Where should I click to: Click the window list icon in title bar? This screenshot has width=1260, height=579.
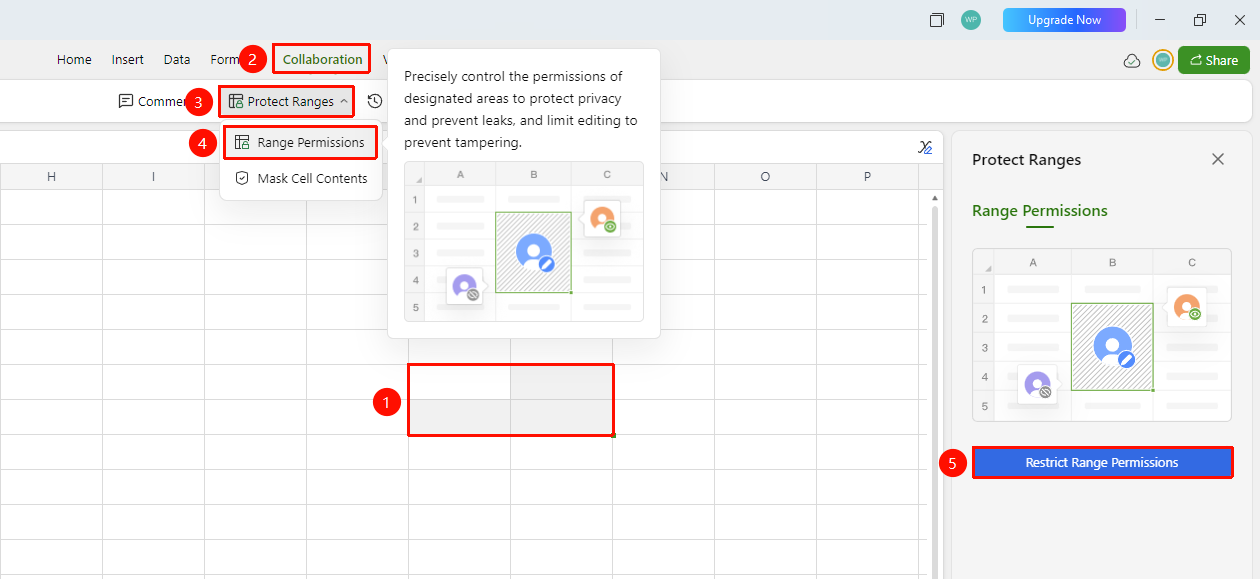(x=937, y=20)
